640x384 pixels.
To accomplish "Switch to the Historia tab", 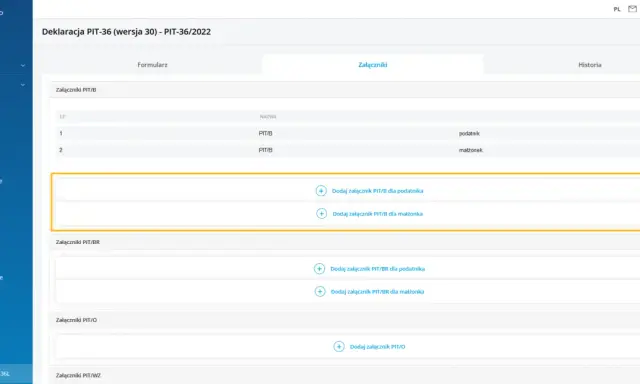I will pos(590,64).
